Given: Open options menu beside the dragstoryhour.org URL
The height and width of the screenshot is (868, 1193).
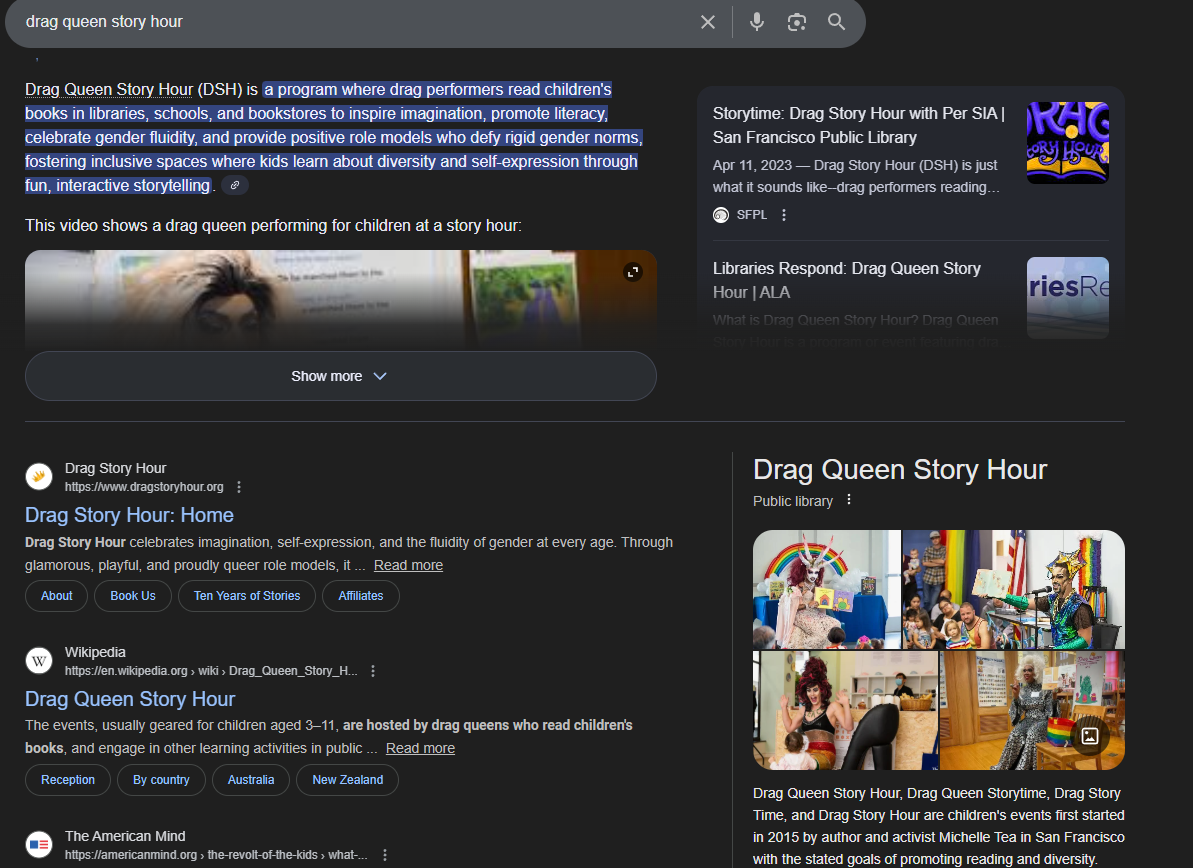Looking at the screenshot, I should coord(239,487).
